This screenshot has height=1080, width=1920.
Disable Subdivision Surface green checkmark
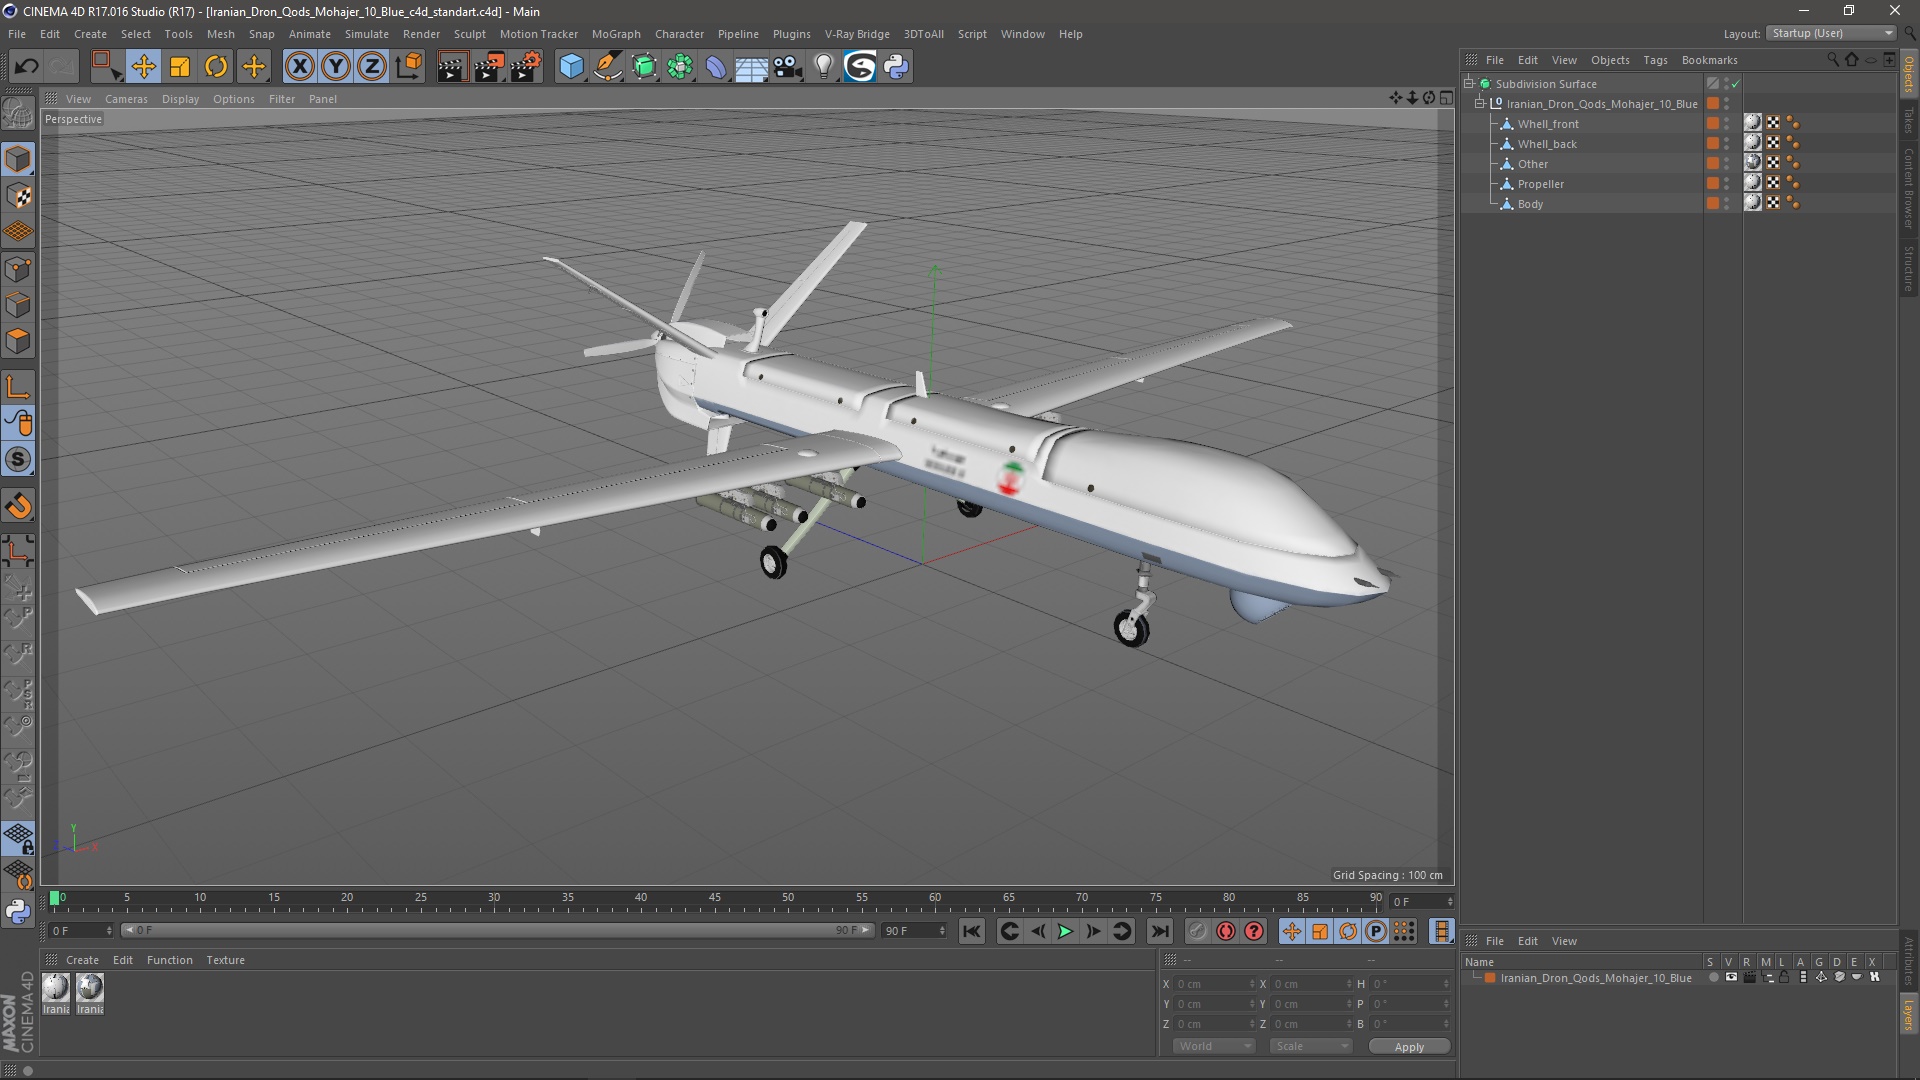1736,84
